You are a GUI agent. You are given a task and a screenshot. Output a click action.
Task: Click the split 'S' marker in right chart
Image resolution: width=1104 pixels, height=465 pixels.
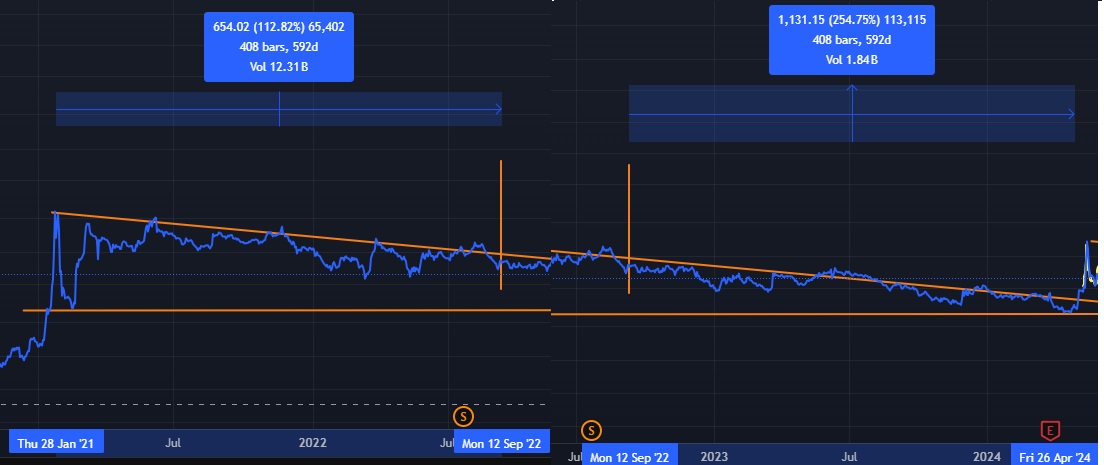pos(591,430)
